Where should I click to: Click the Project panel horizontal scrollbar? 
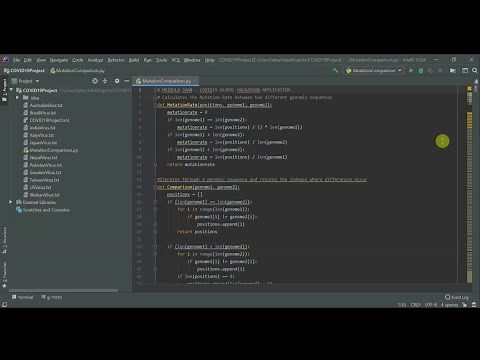pos(63,290)
